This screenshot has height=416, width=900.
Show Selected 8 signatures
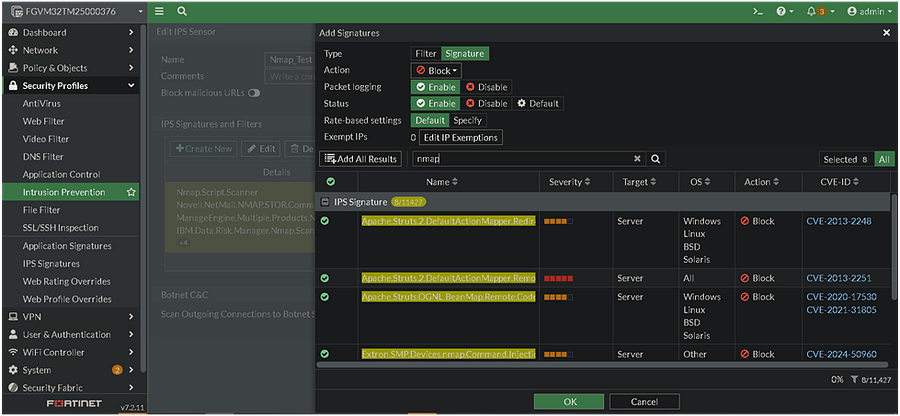click(845, 160)
